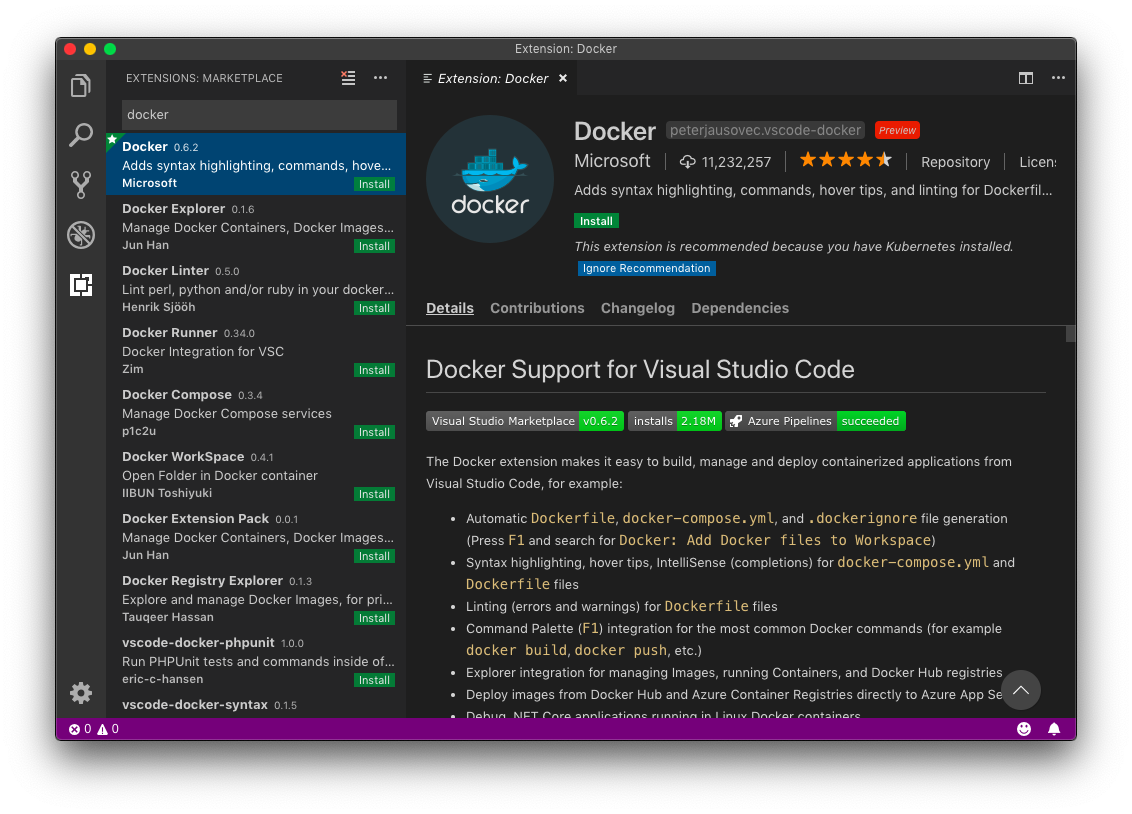Install Docker Explorer extension
The height and width of the screenshot is (814, 1132).
pyautogui.click(x=374, y=246)
